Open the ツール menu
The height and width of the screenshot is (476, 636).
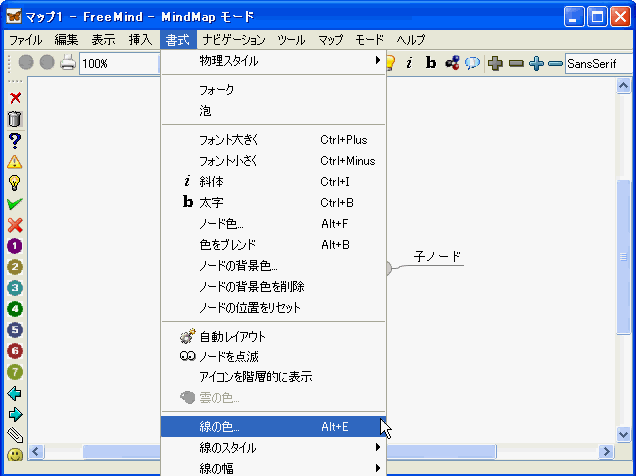(291, 40)
